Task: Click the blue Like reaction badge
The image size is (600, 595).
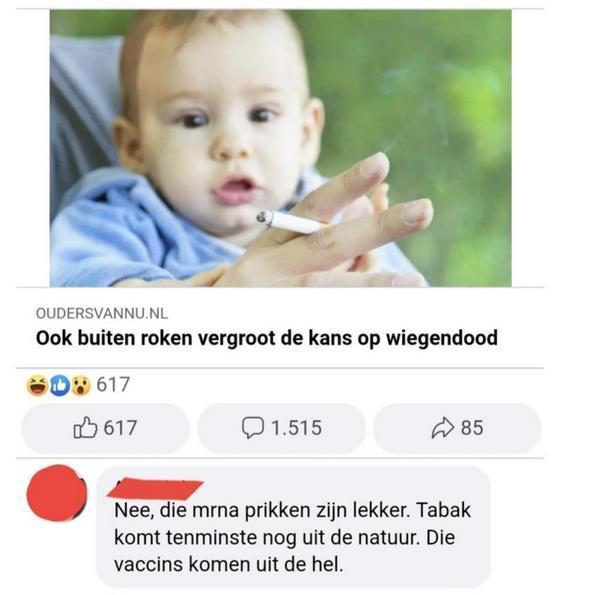Action: (x=60, y=385)
